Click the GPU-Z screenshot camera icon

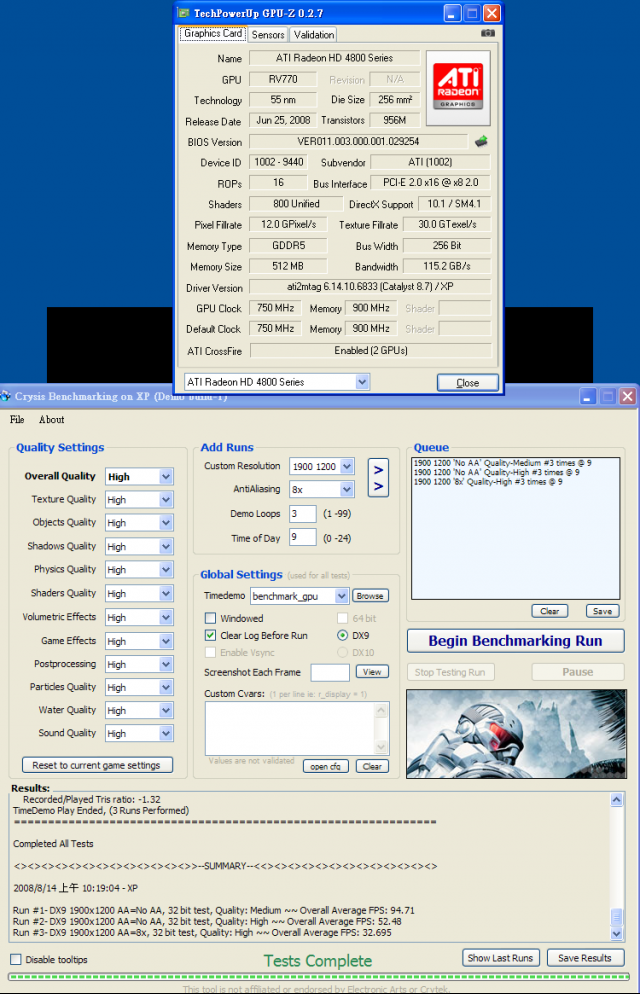487,33
